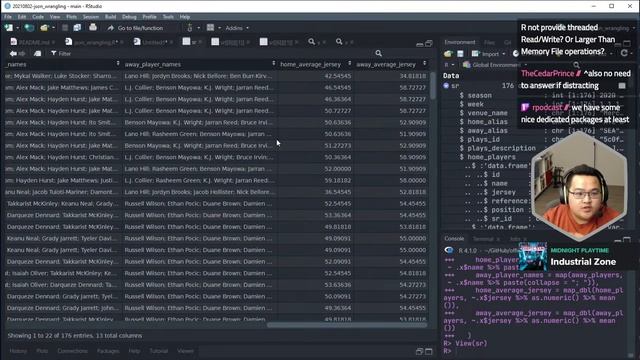Sort by the away_average_jersey column
Image resolution: width=640 pixels, height=360 pixels.
click(391, 64)
